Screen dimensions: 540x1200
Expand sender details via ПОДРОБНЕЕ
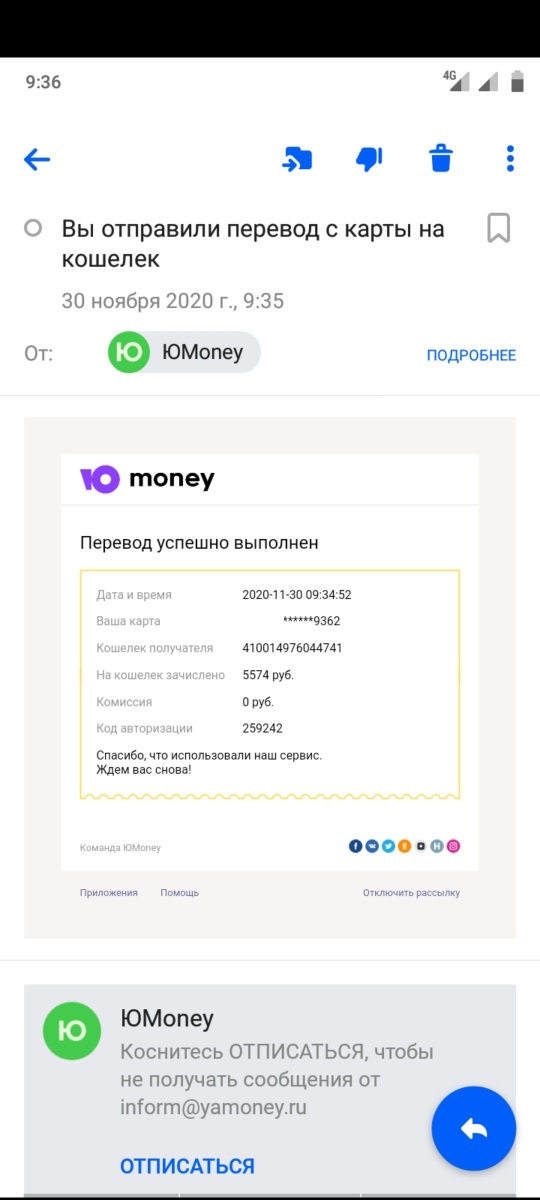471,355
